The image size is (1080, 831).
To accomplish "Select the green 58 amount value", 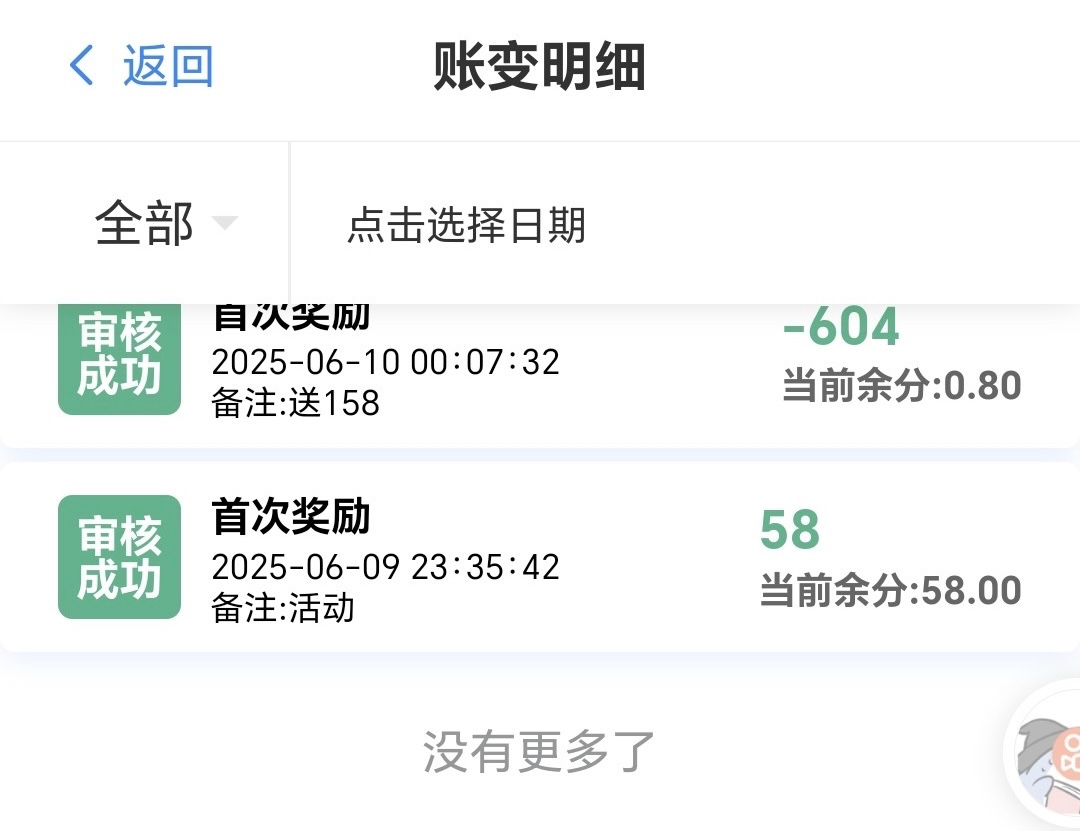I will click(x=790, y=530).
